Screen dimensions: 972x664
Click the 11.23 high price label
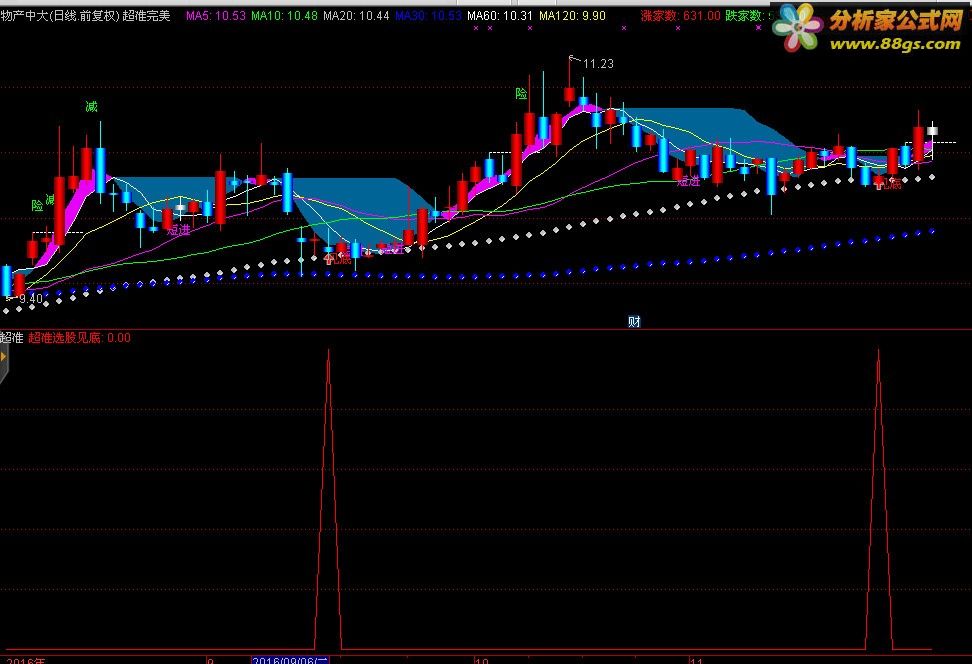[x=598, y=64]
